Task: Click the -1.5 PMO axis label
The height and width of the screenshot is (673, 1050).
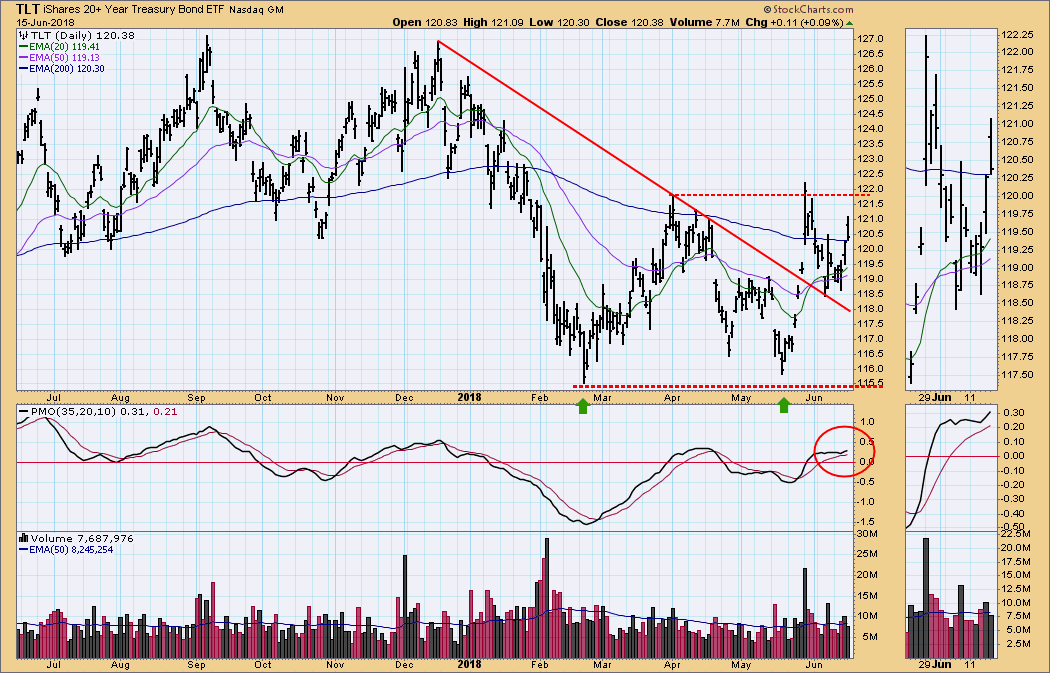Action: 868,522
